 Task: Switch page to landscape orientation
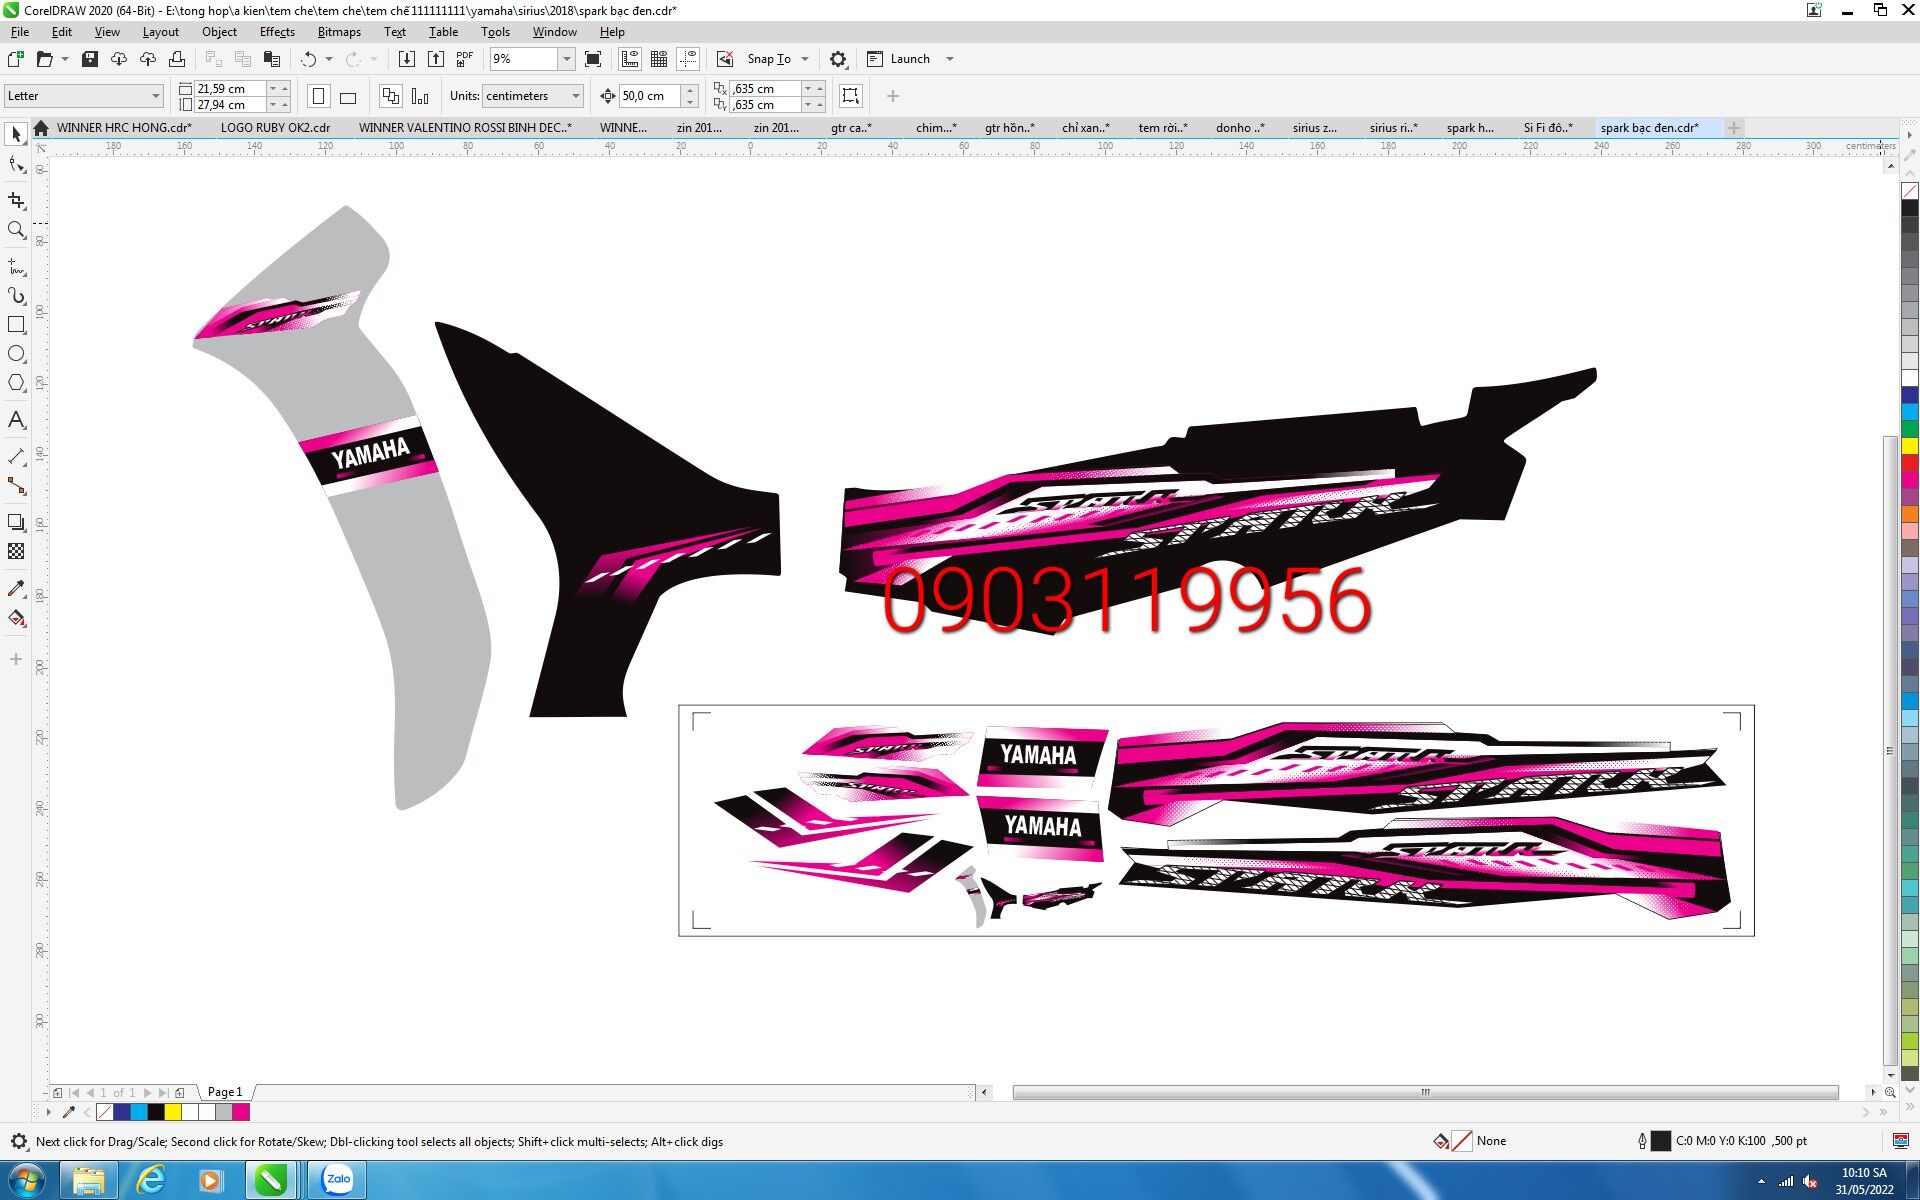(x=348, y=96)
